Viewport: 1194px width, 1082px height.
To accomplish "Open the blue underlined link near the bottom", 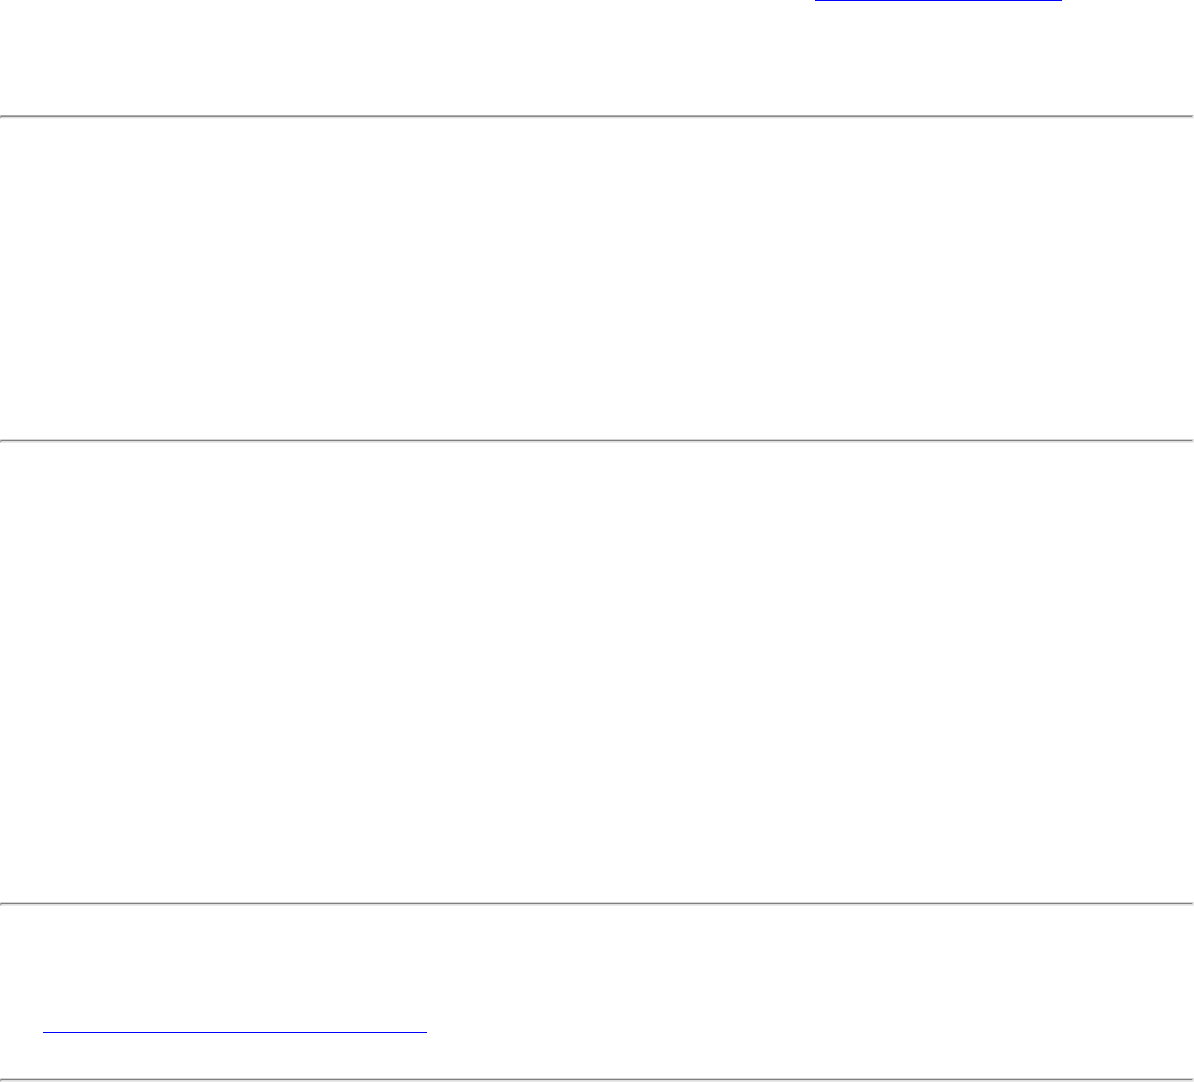I will point(235,1030).
